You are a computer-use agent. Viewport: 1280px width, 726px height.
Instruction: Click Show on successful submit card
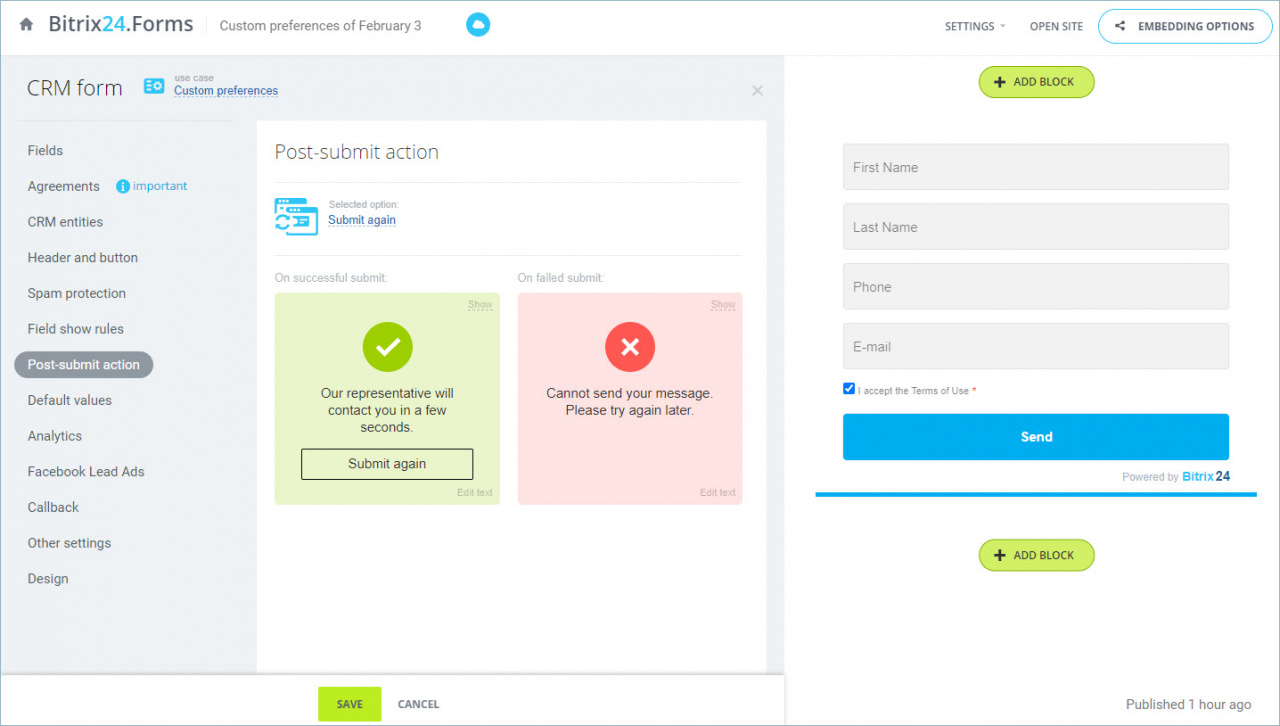480,305
